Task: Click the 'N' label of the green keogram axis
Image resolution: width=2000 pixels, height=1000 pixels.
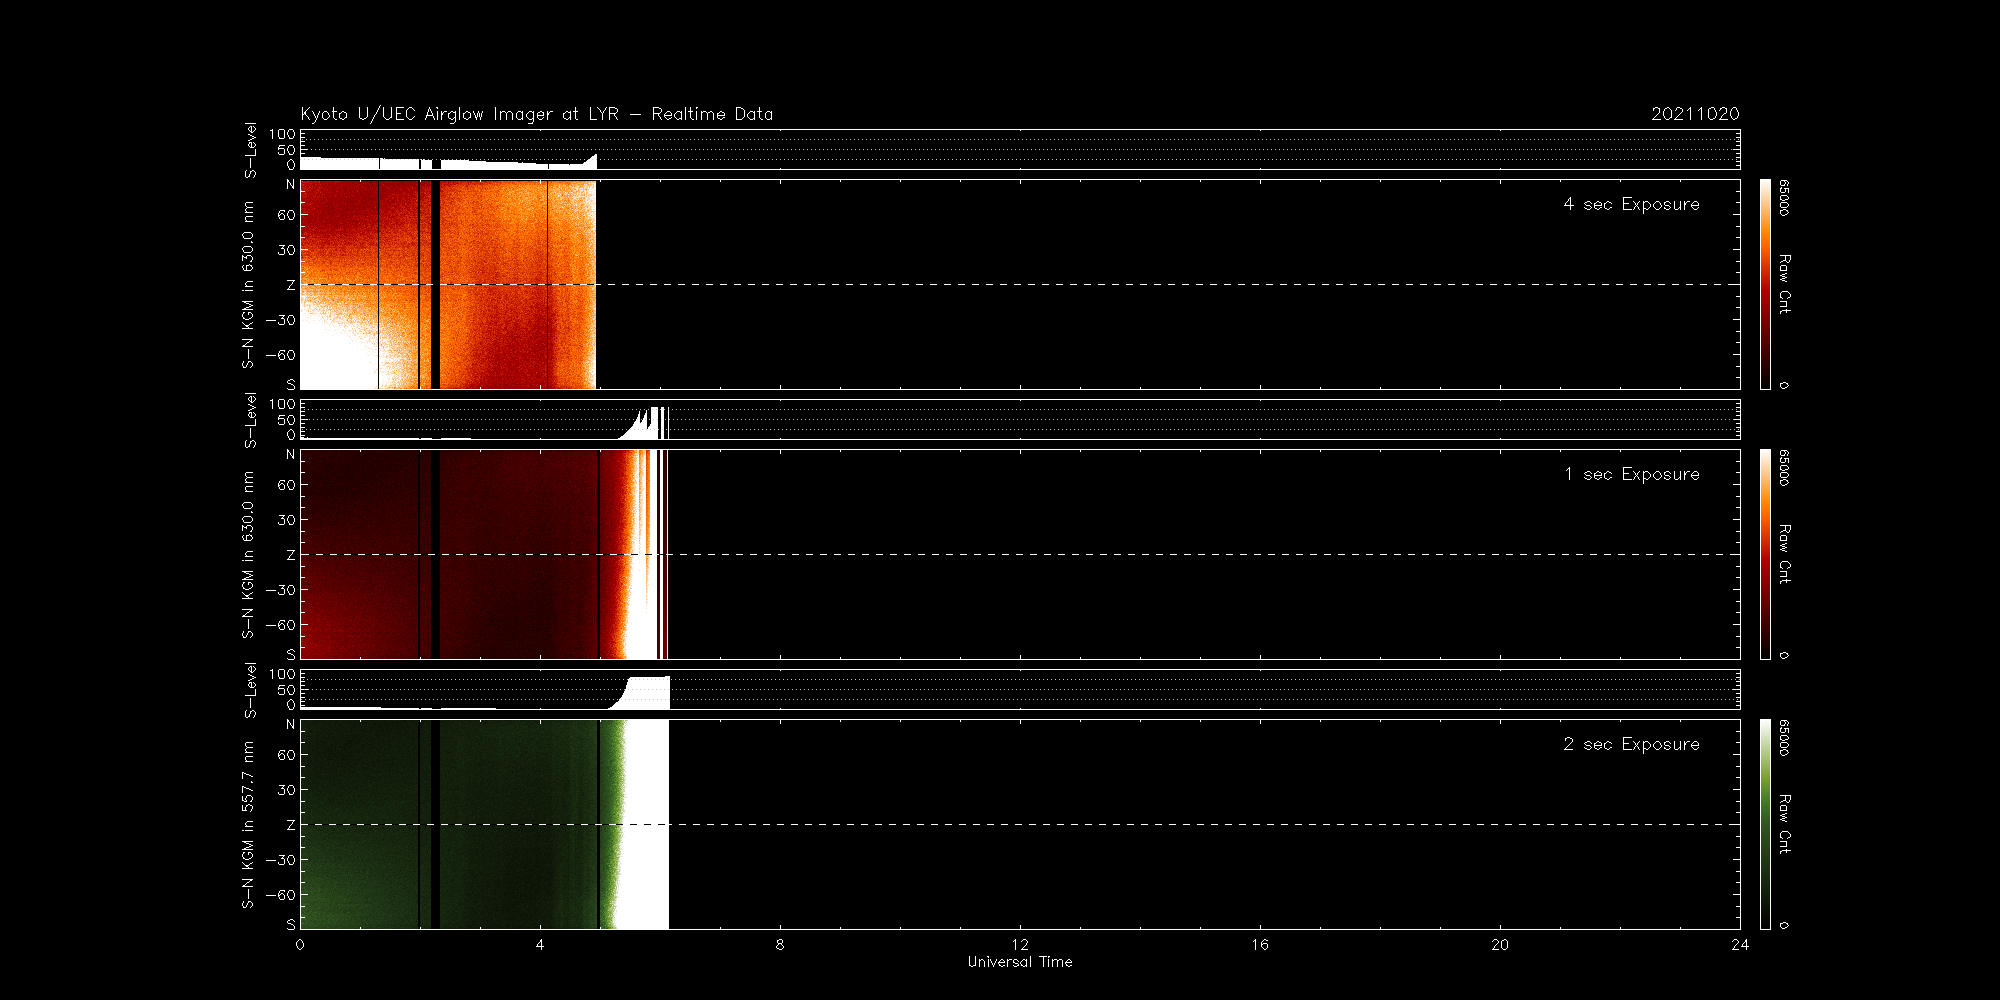Action: pos(291,724)
